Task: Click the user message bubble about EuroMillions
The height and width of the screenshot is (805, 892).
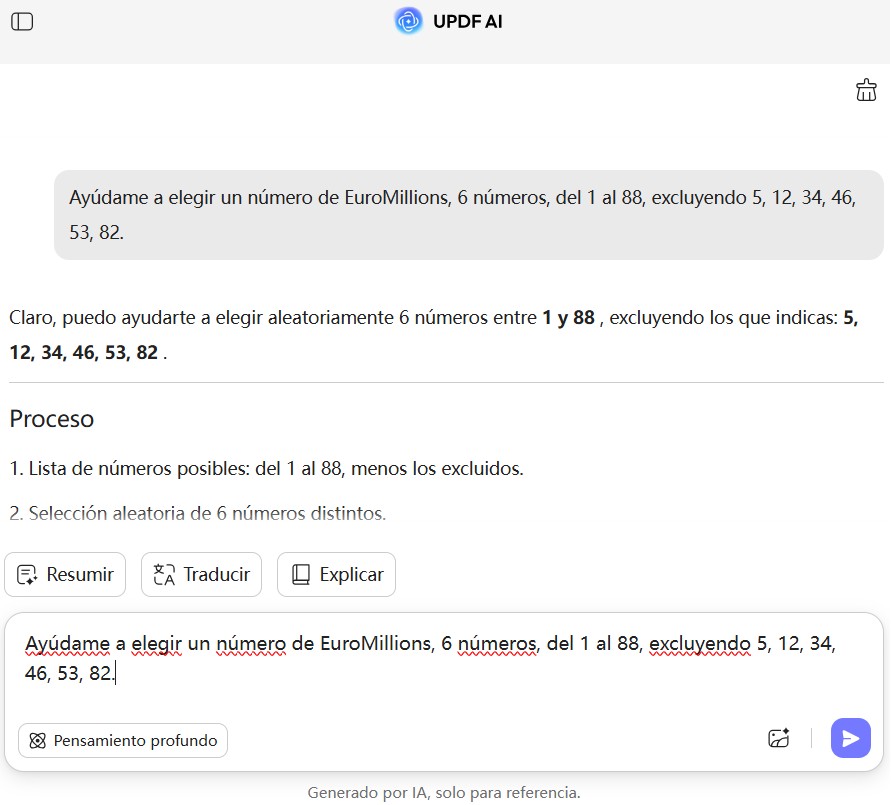Action: pyautogui.click(x=469, y=215)
